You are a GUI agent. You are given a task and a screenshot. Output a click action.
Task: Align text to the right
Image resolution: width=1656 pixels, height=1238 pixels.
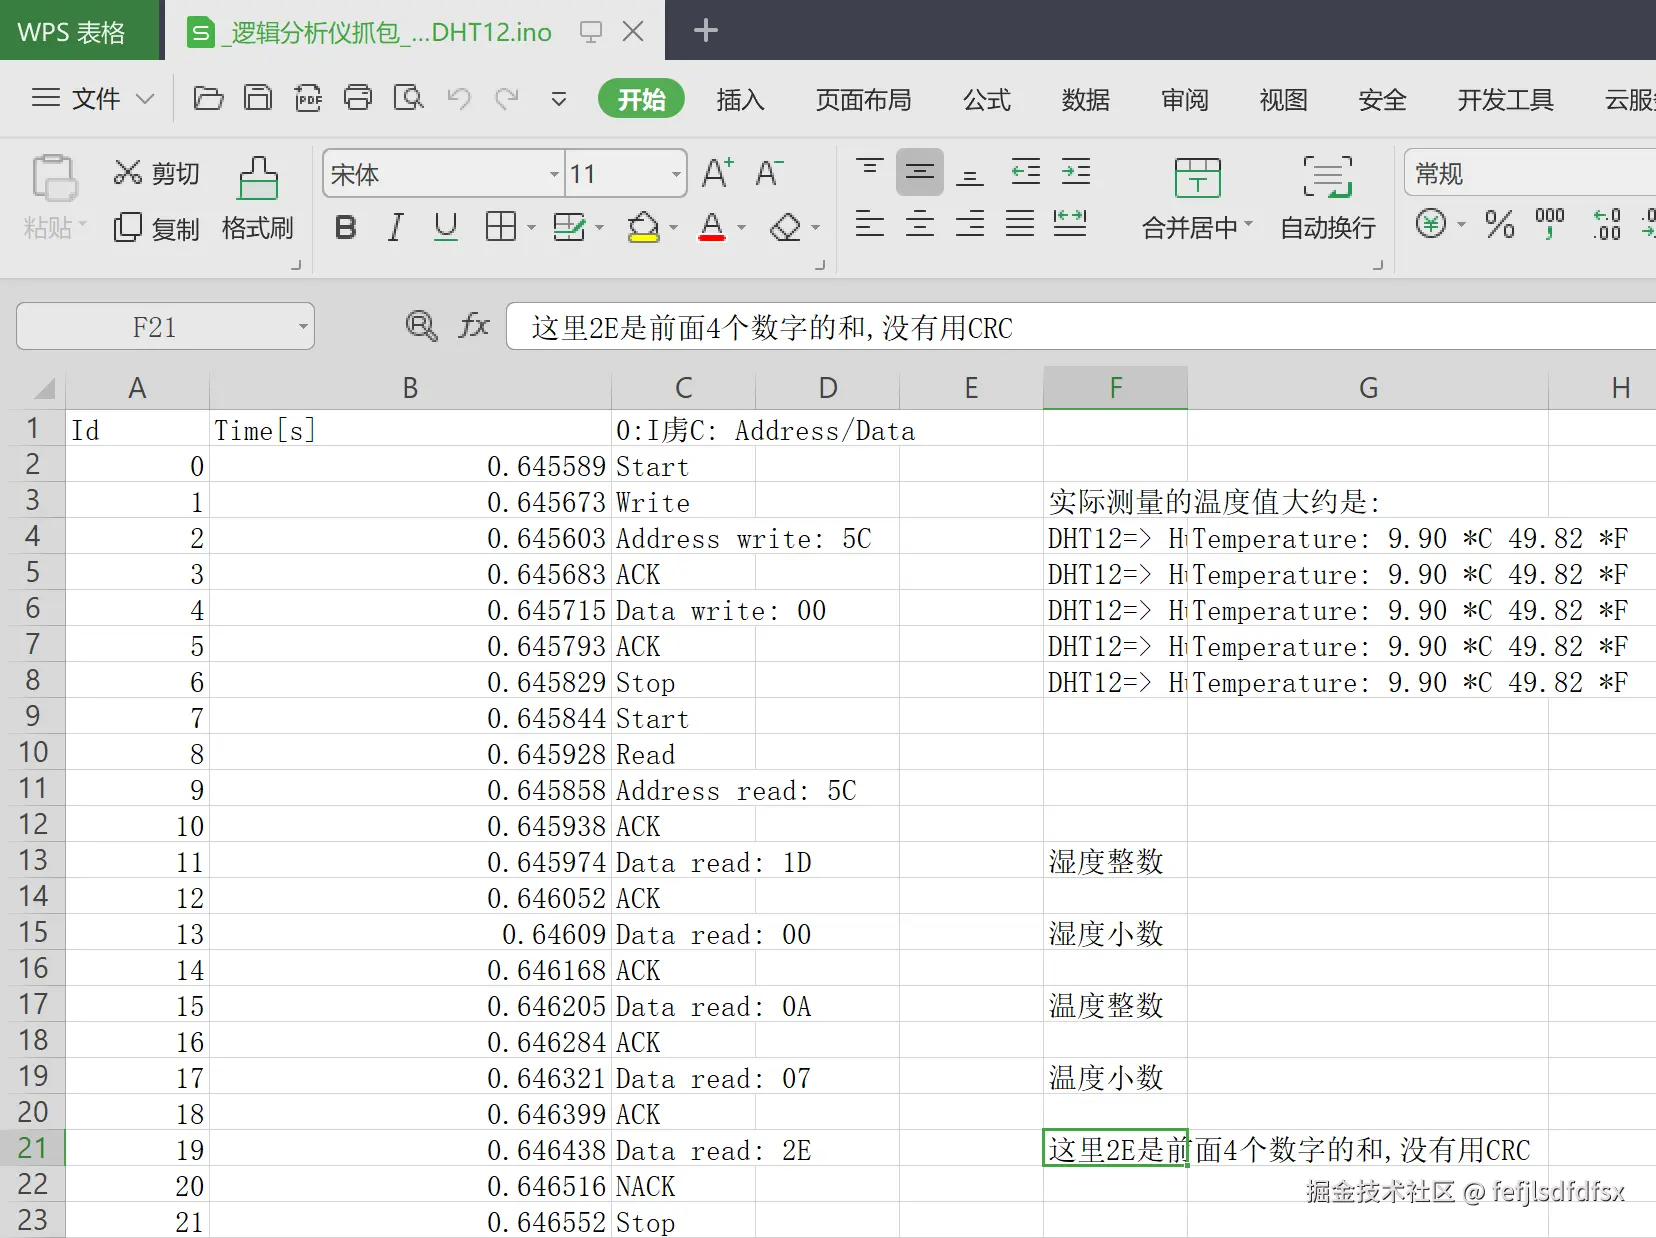[x=970, y=223]
